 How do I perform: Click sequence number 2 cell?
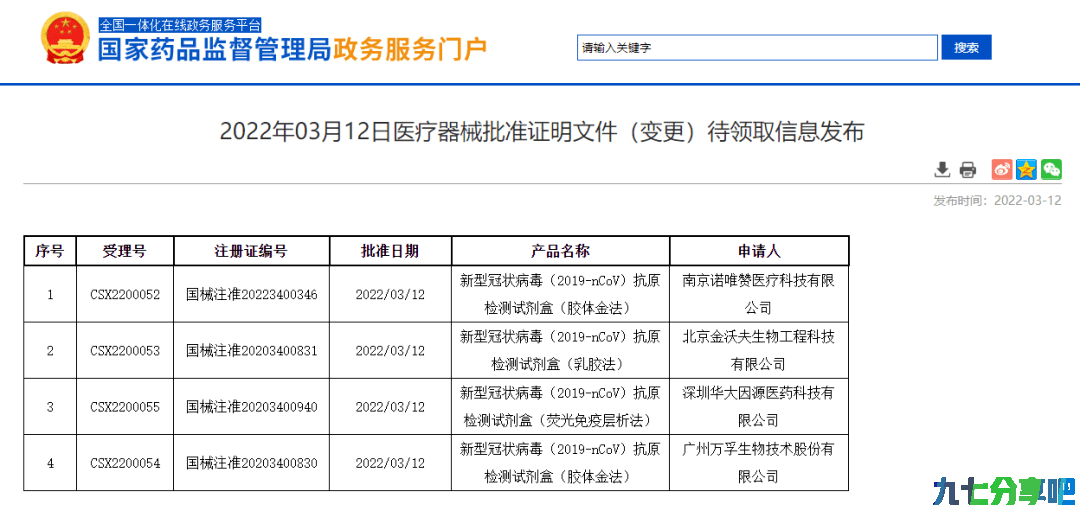50,351
